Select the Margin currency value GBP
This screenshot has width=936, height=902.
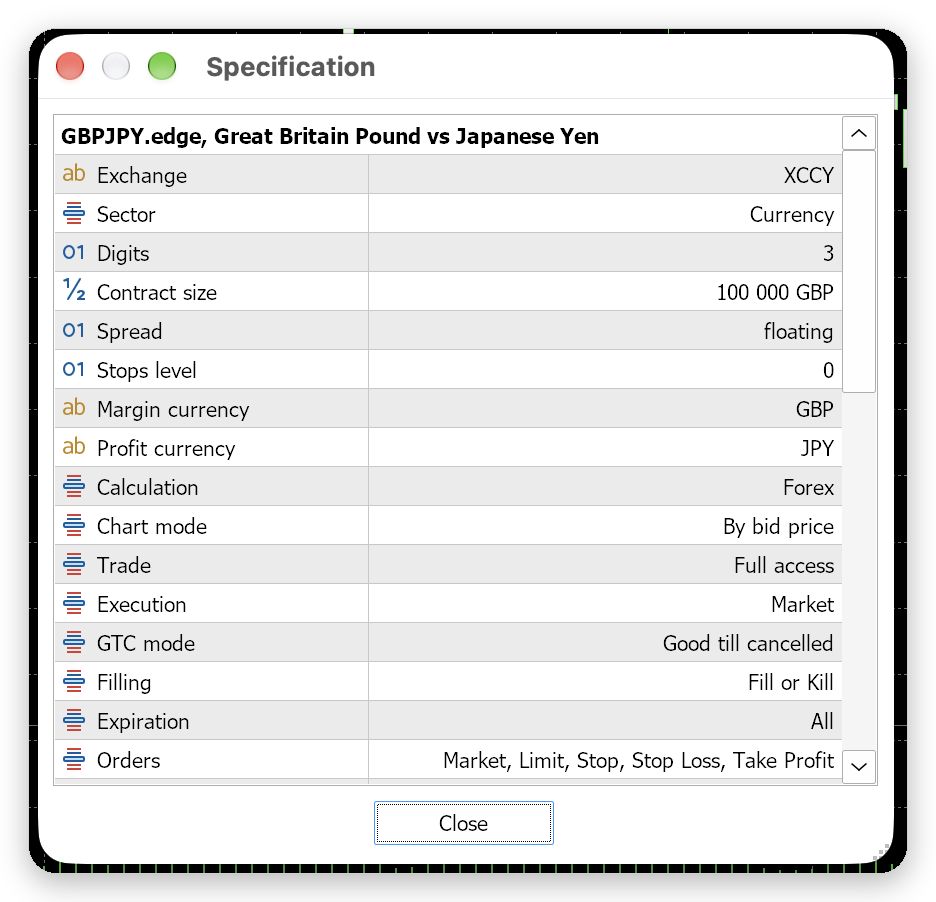(x=814, y=410)
